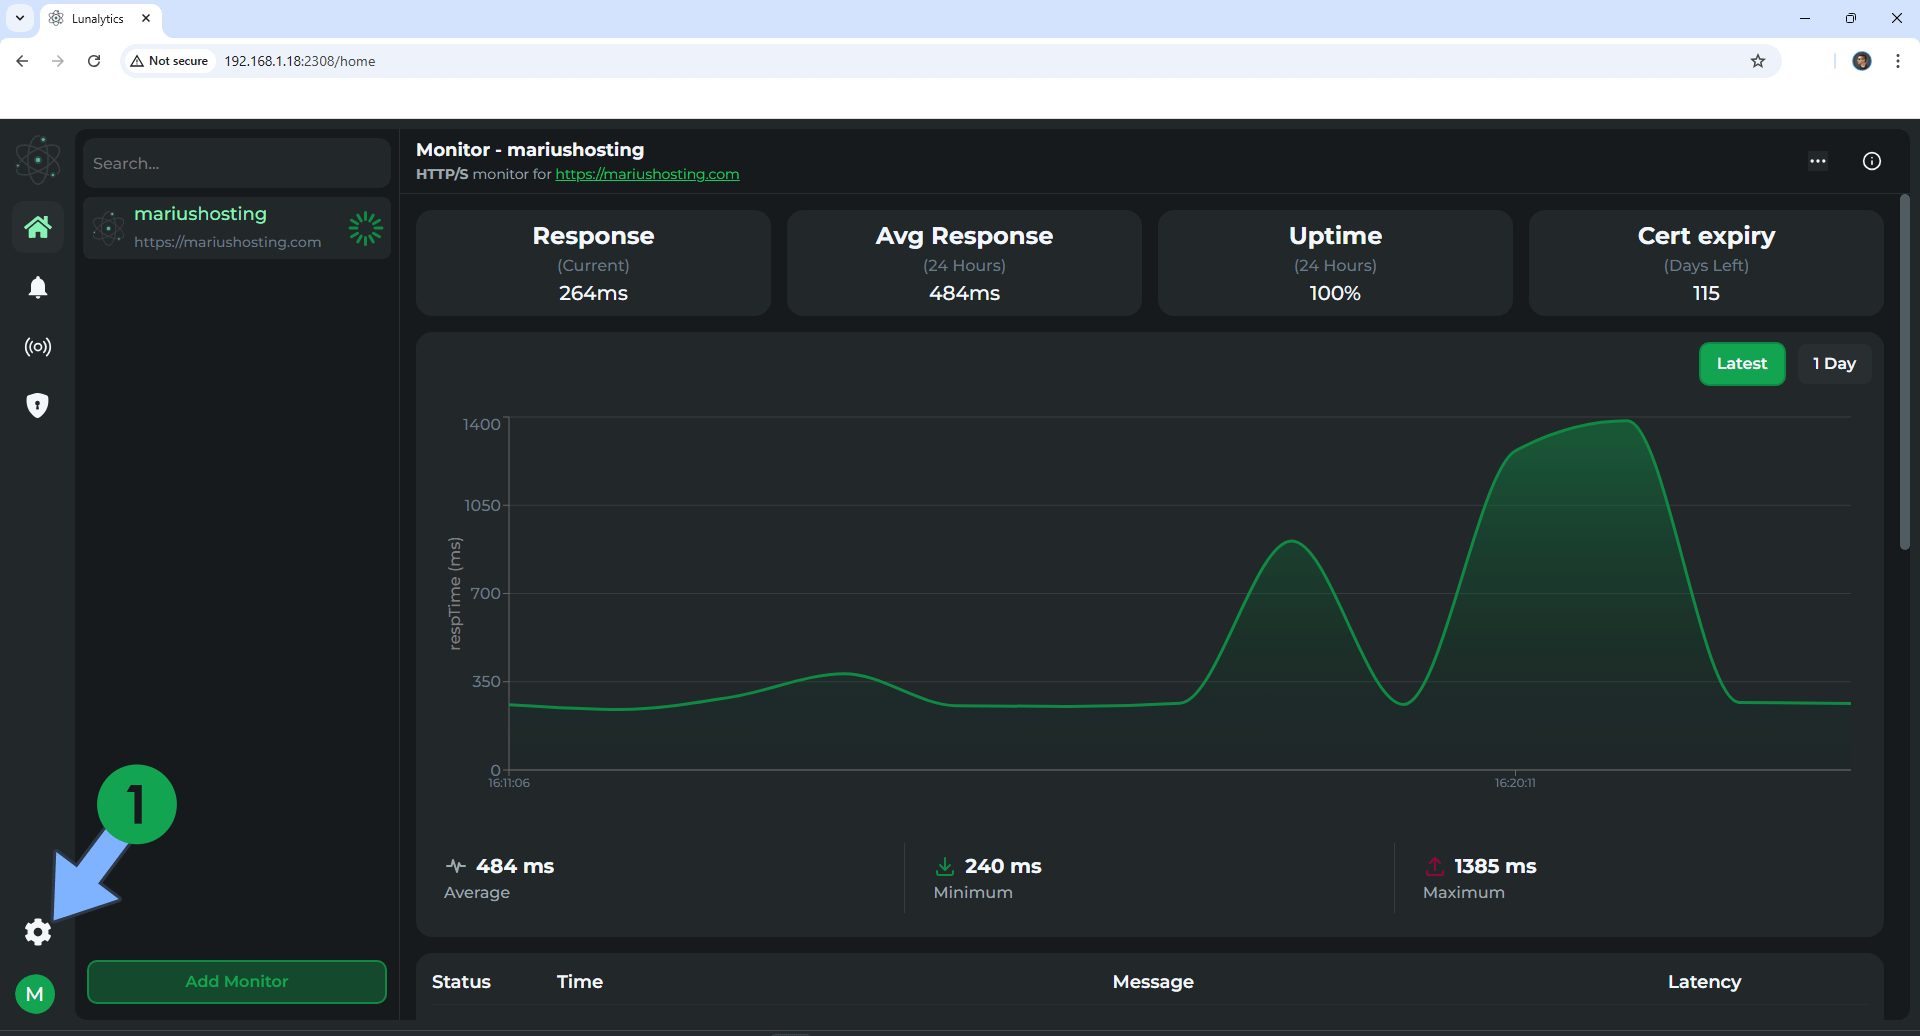Screen dimensions: 1920x1036
Task: Click the Response current 264ms card
Action: [593, 263]
